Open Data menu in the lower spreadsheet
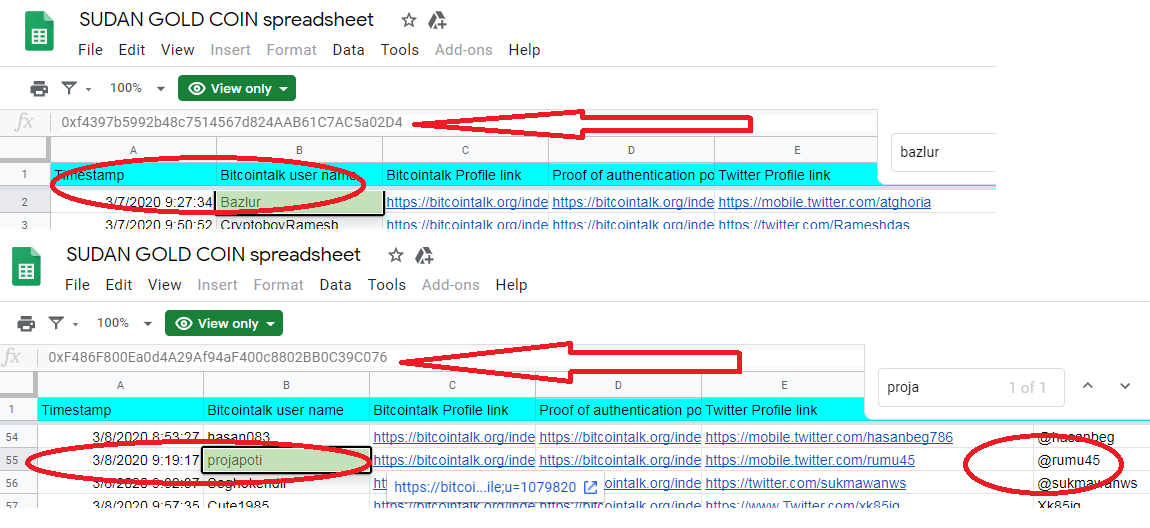This screenshot has height=528, width=1150. pos(335,285)
